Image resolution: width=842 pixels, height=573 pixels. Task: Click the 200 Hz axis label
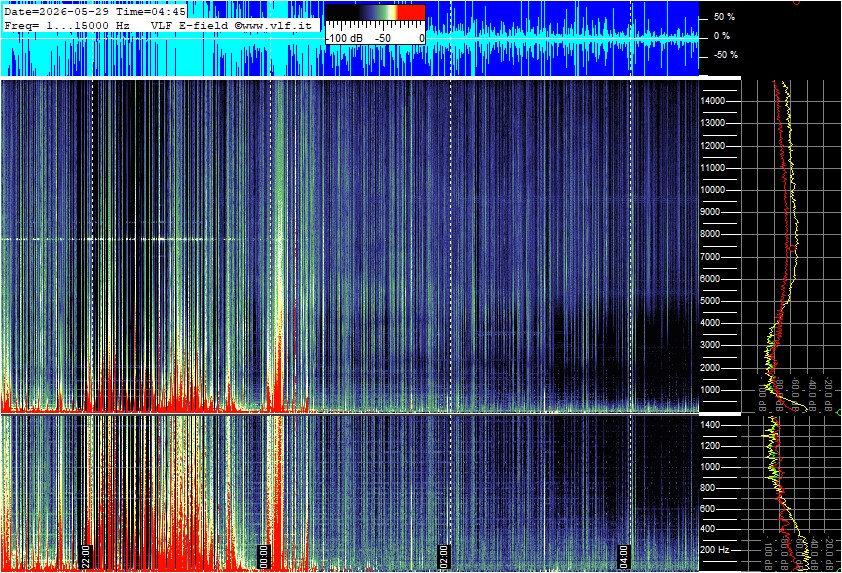(715, 550)
